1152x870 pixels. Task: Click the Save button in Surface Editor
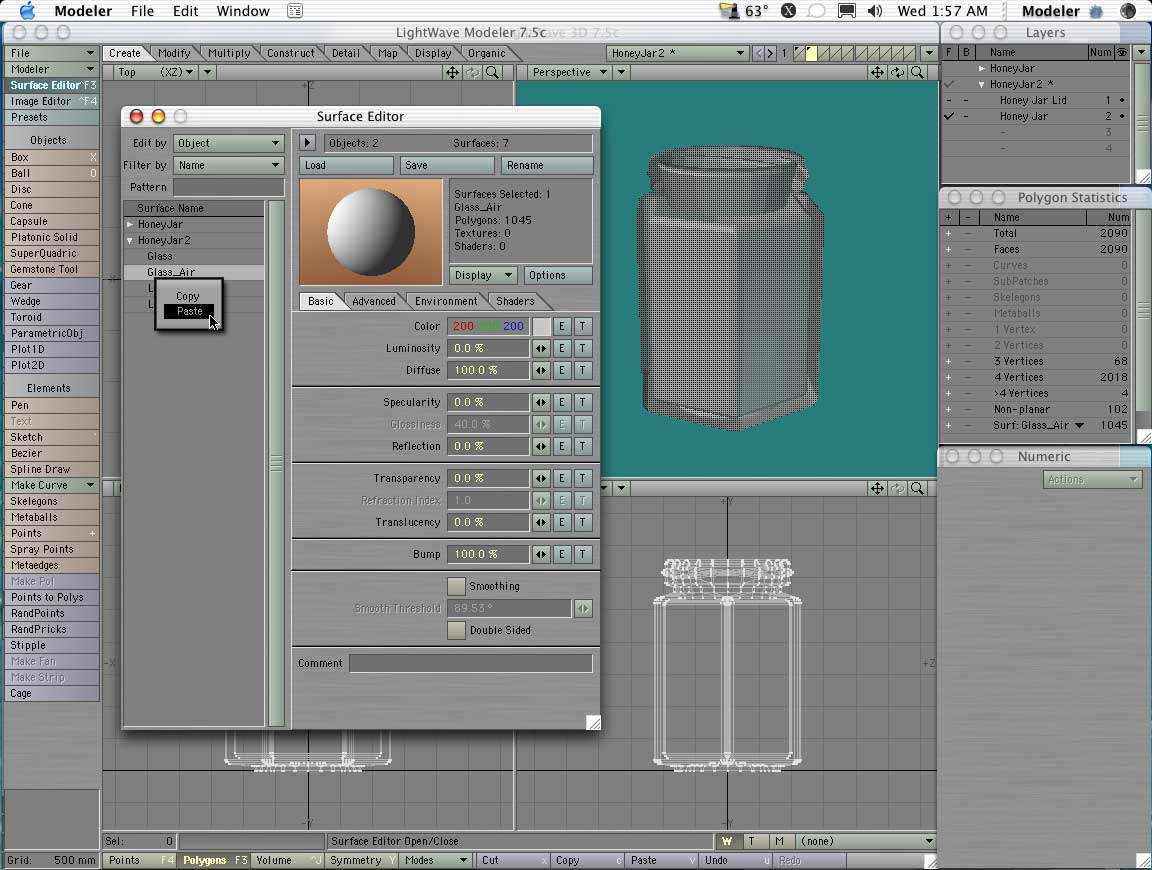tap(447, 165)
